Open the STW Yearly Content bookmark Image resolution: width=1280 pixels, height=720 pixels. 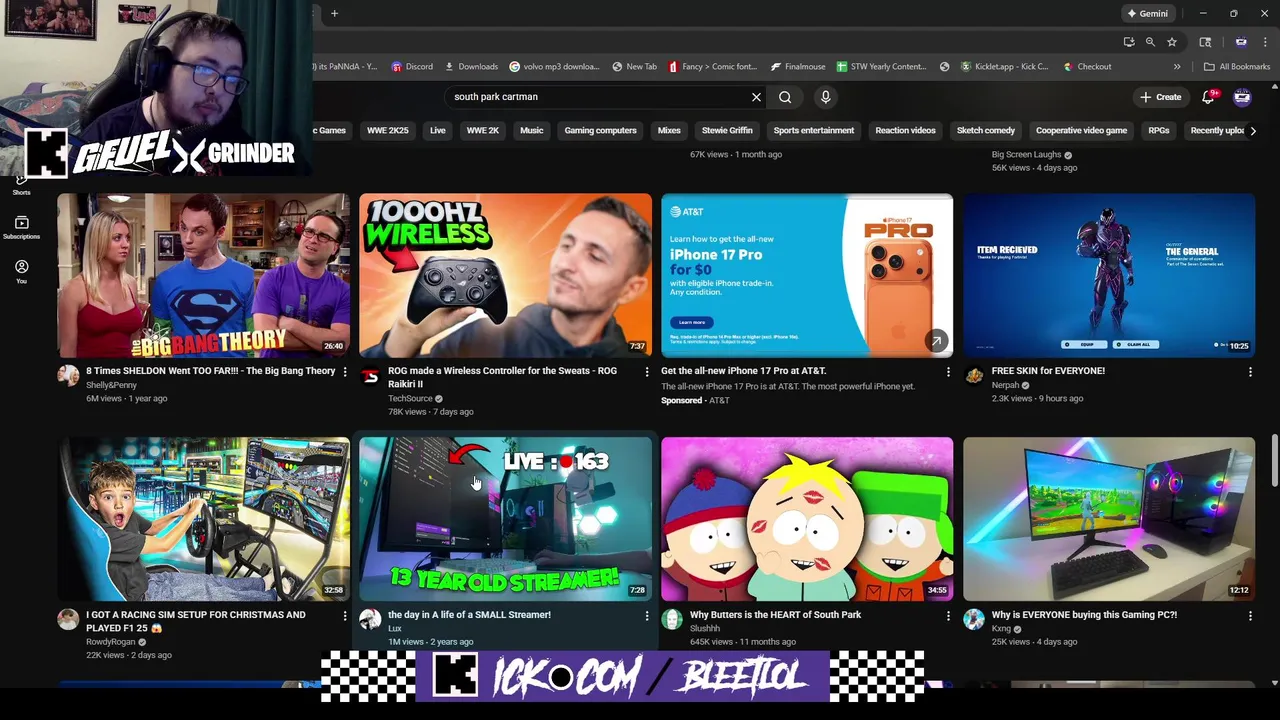click(x=882, y=67)
